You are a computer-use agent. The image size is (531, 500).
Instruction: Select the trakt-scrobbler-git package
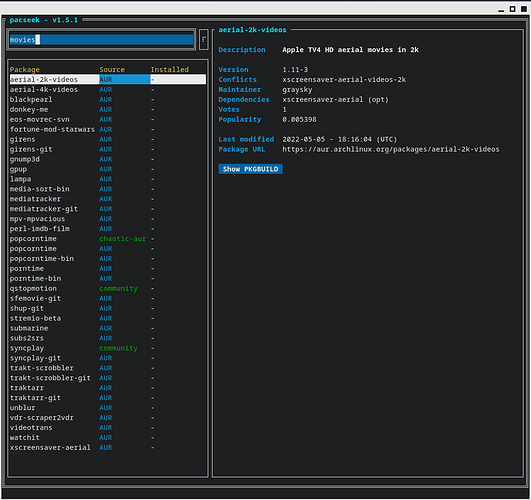pos(107,378)
